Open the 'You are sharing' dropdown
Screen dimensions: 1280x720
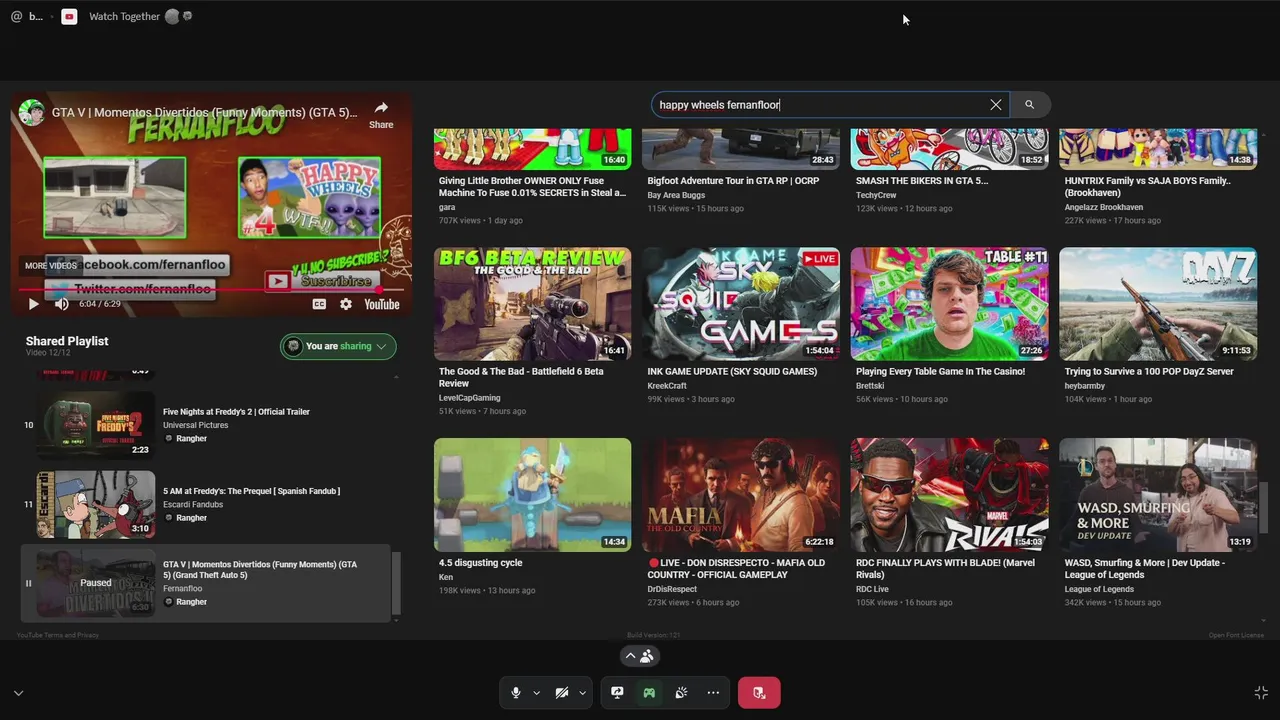[338, 346]
